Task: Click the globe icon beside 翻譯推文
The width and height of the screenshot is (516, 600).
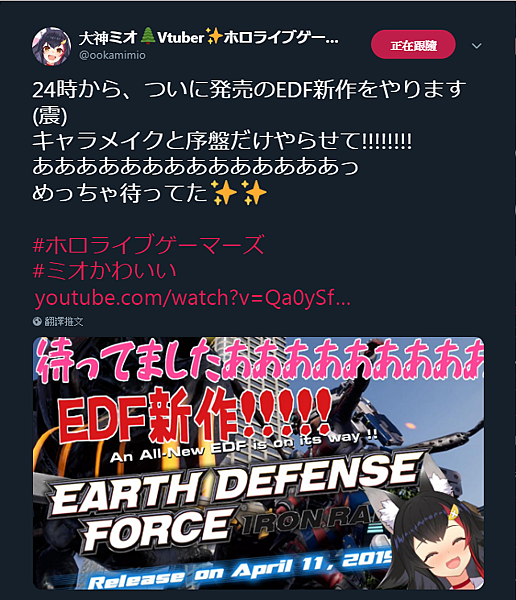Action: point(37,321)
